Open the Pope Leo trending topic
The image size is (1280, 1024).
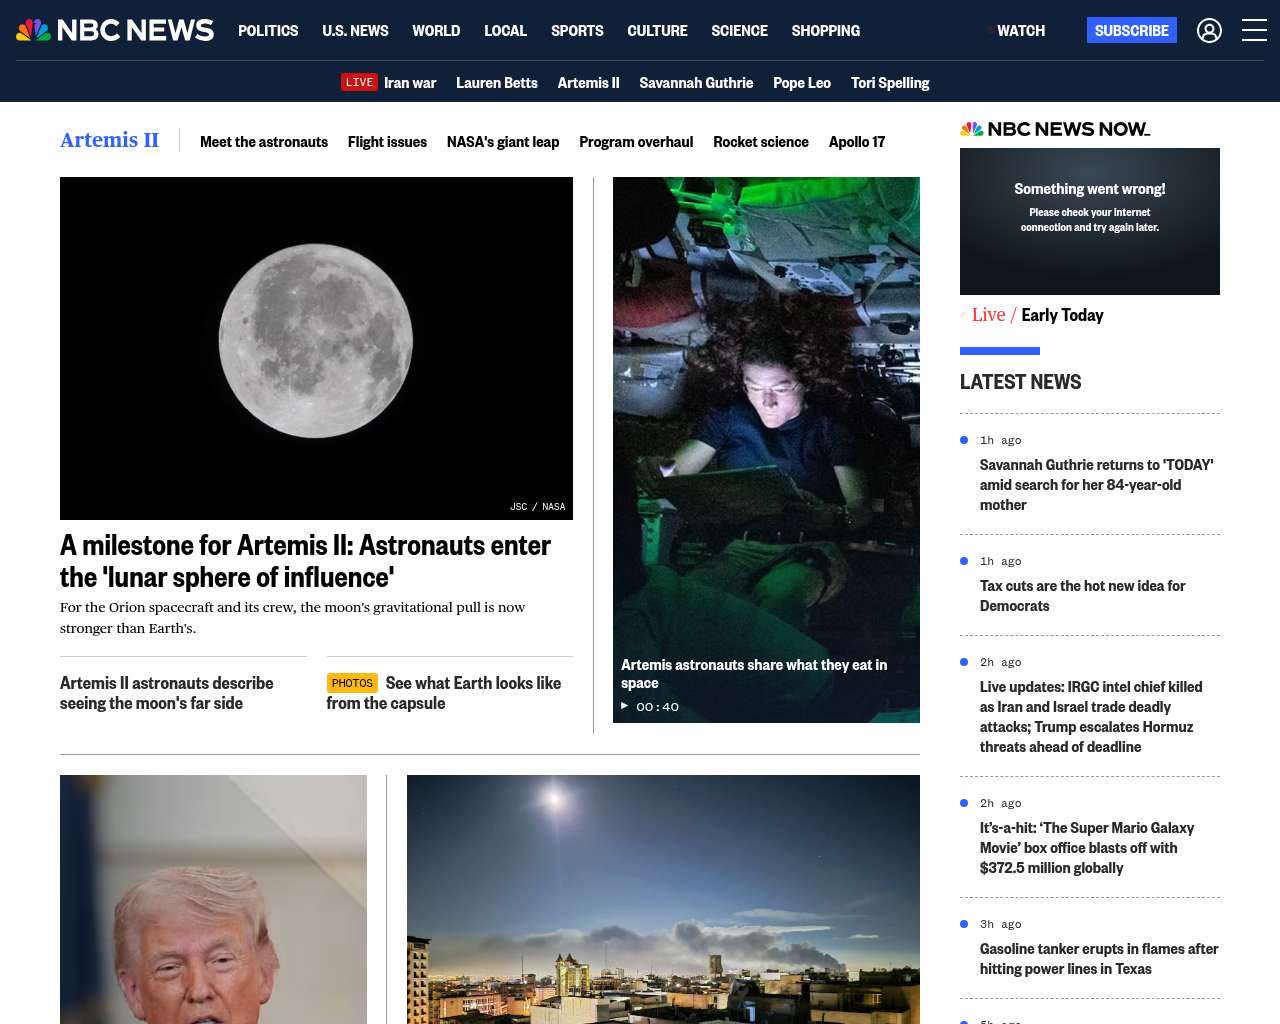pos(802,83)
